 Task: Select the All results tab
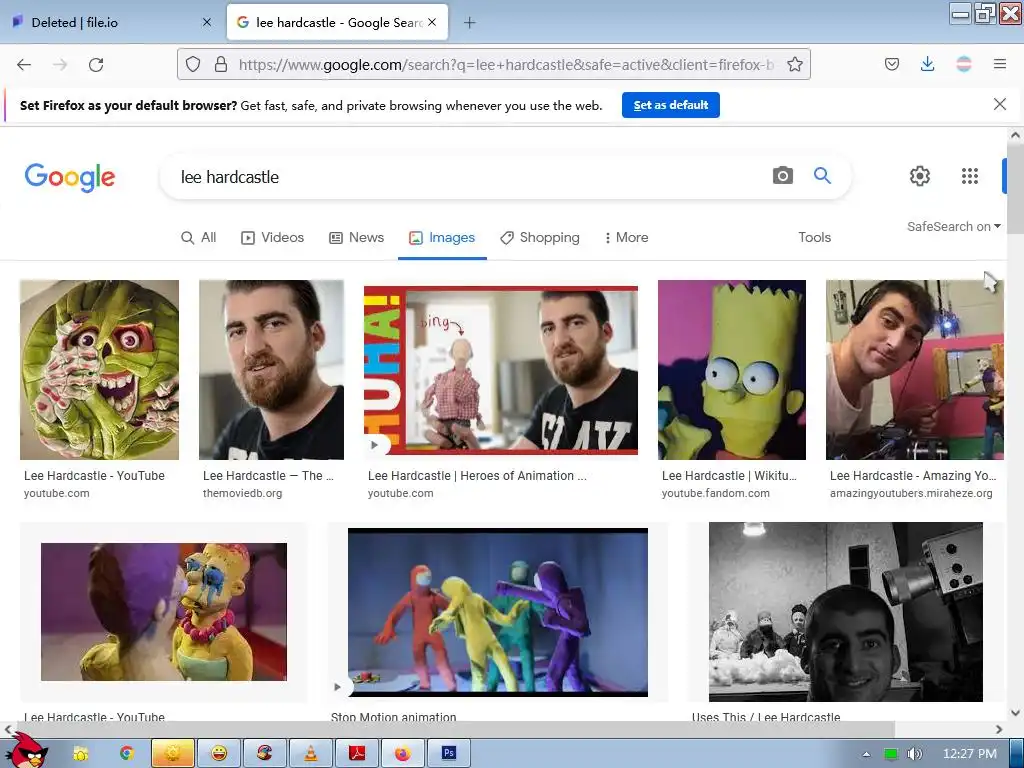tap(199, 238)
